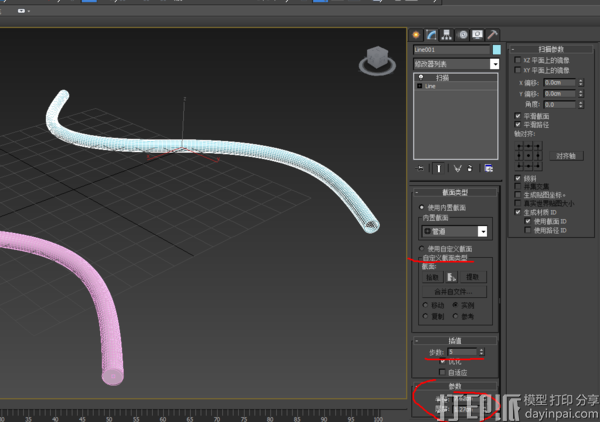Expand the Line entry in modifier stack
This screenshot has width=600, height=422.
tap(420, 86)
